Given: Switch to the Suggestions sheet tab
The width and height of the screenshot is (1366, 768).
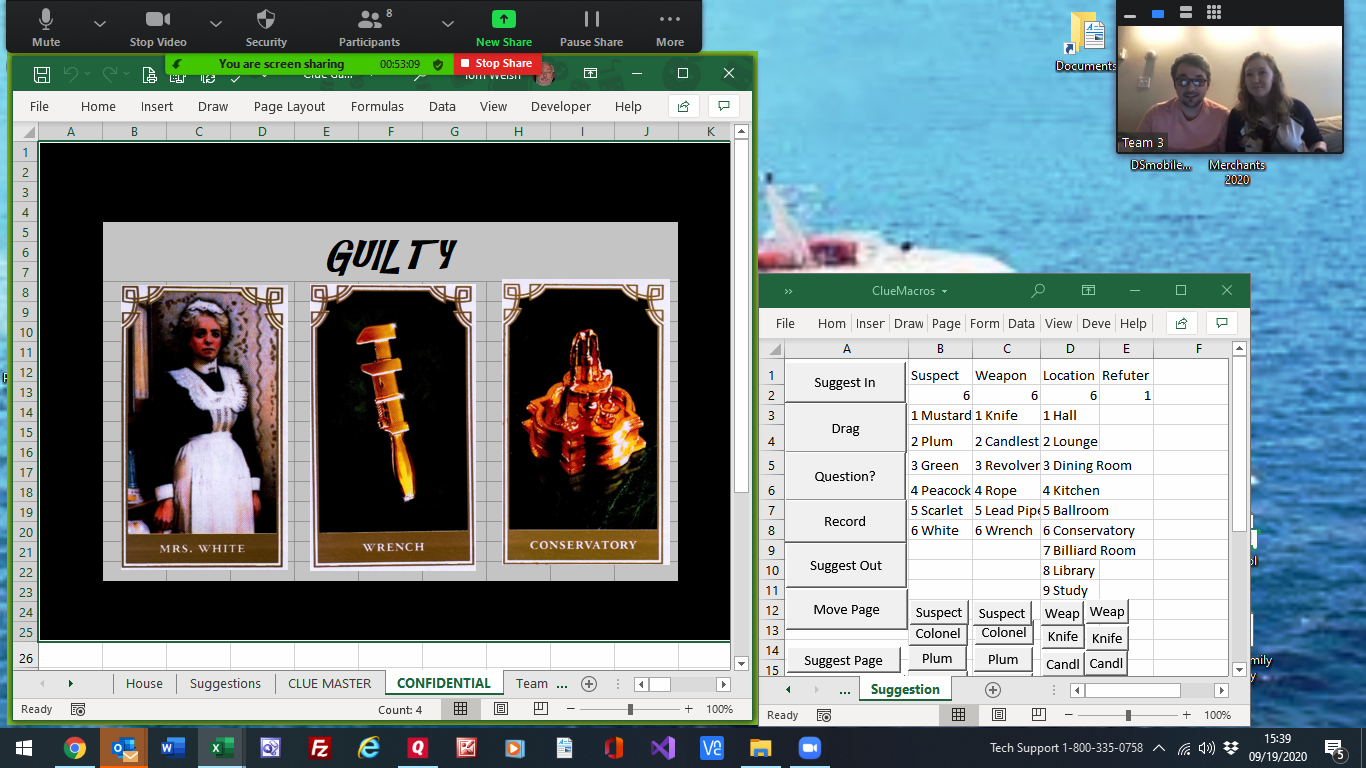Looking at the screenshot, I should click(225, 683).
